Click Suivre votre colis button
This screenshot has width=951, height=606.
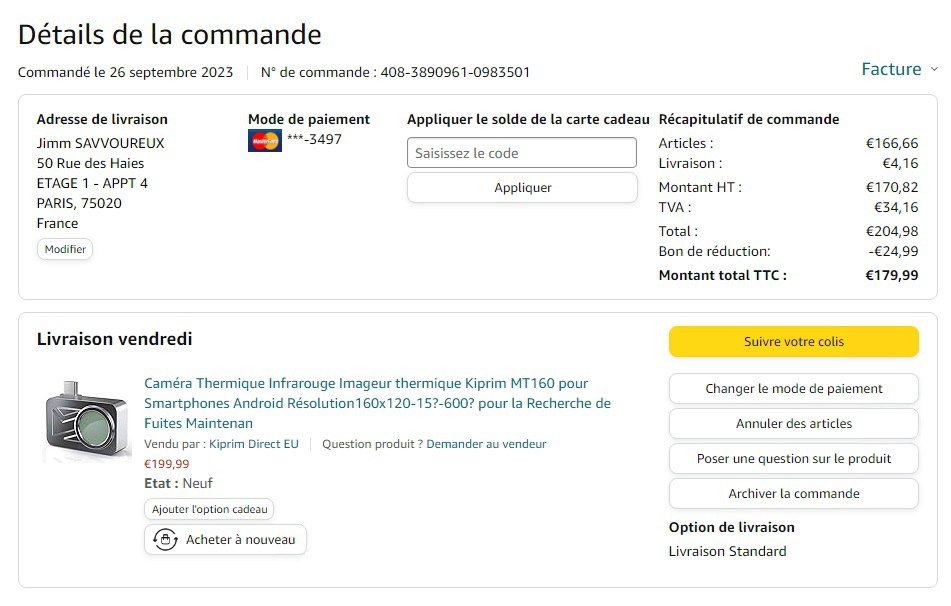pos(793,342)
